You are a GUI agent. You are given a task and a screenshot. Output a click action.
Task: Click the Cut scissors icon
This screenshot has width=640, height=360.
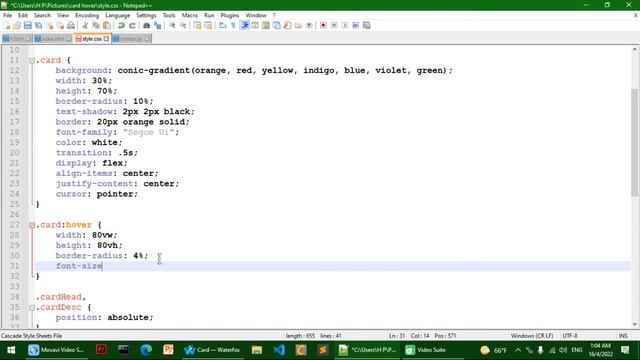pos(85,25)
